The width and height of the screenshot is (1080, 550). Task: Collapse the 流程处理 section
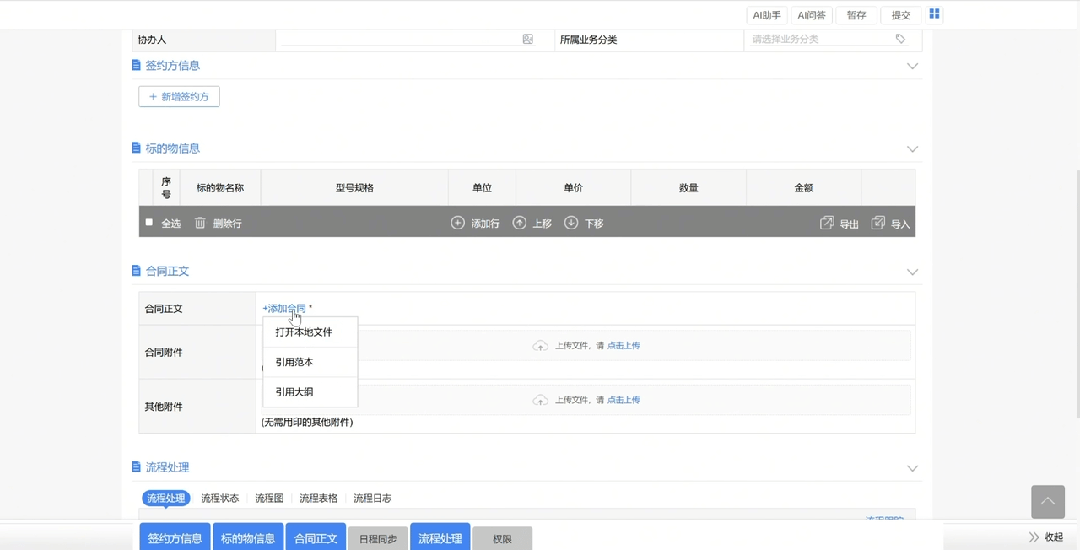tap(913, 469)
